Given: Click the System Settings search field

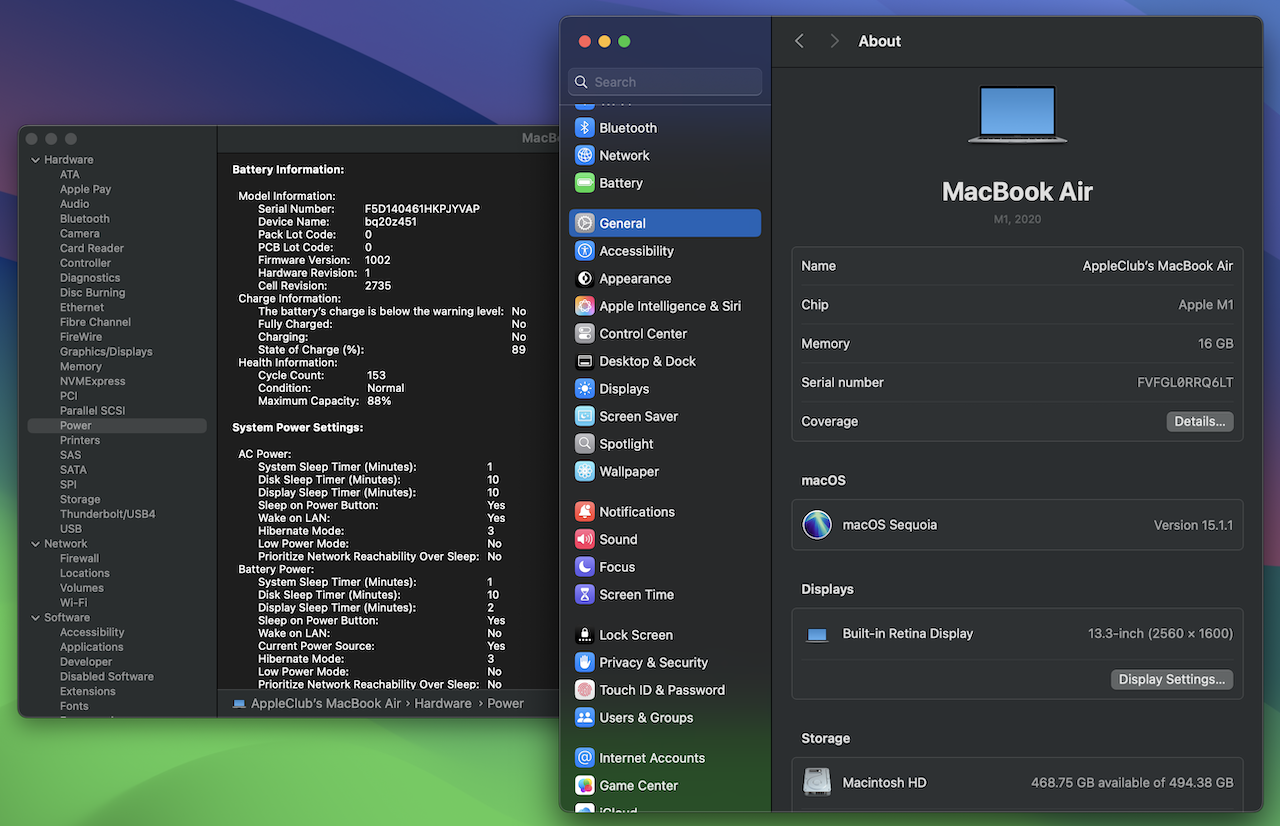Looking at the screenshot, I should (665, 82).
